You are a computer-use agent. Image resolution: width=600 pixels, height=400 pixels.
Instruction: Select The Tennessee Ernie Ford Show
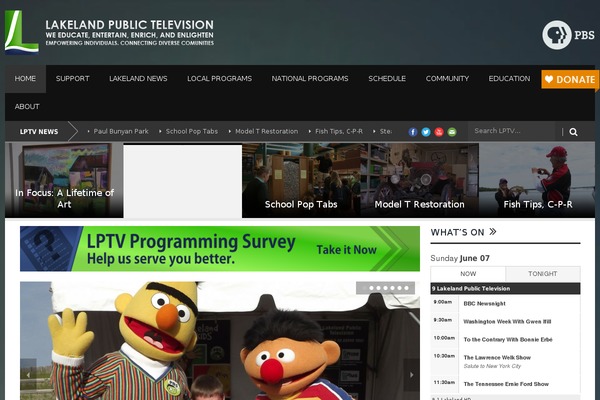click(x=506, y=384)
